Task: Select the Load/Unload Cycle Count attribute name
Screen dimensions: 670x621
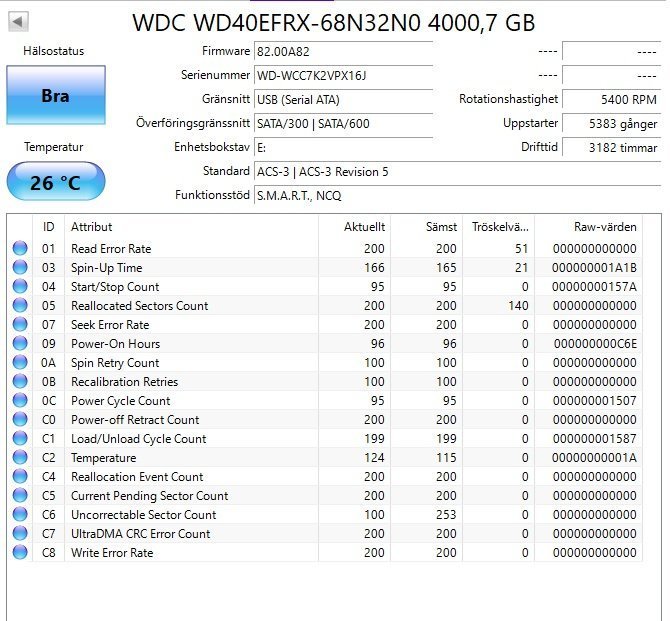Action: tap(138, 439)
